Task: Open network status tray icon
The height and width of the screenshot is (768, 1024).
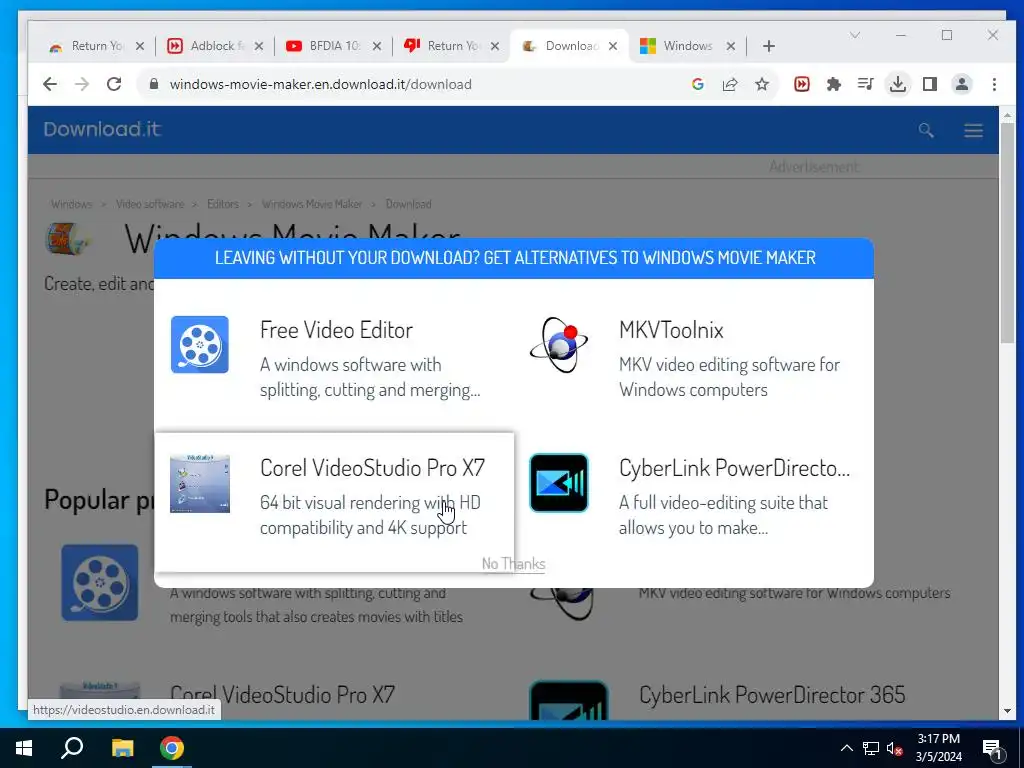Action: (x=871, y=748)
